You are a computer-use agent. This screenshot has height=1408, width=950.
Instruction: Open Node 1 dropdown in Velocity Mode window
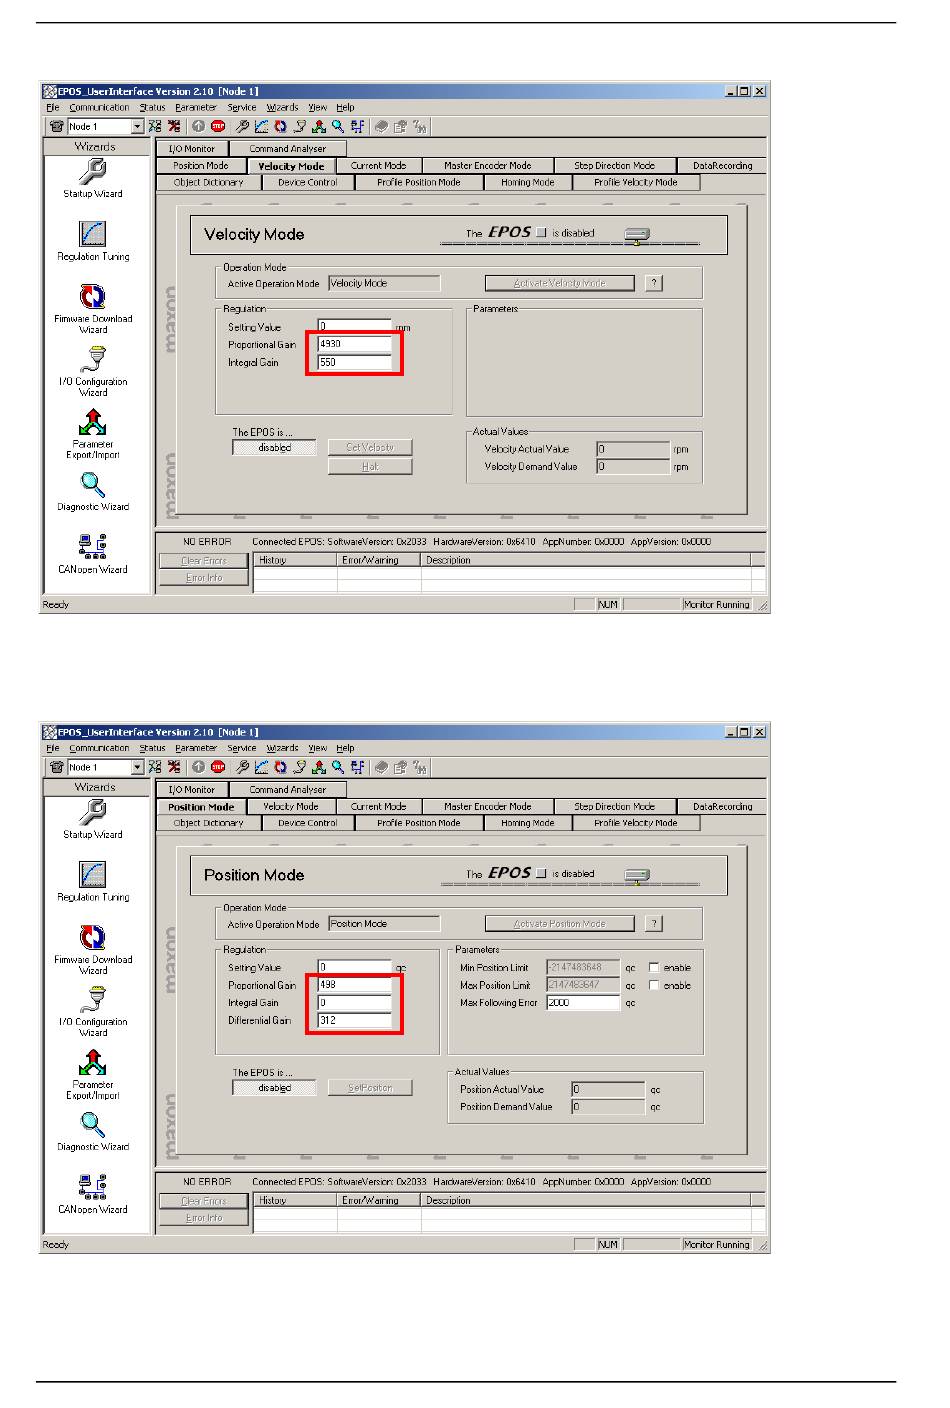click(x=137, y=126)
